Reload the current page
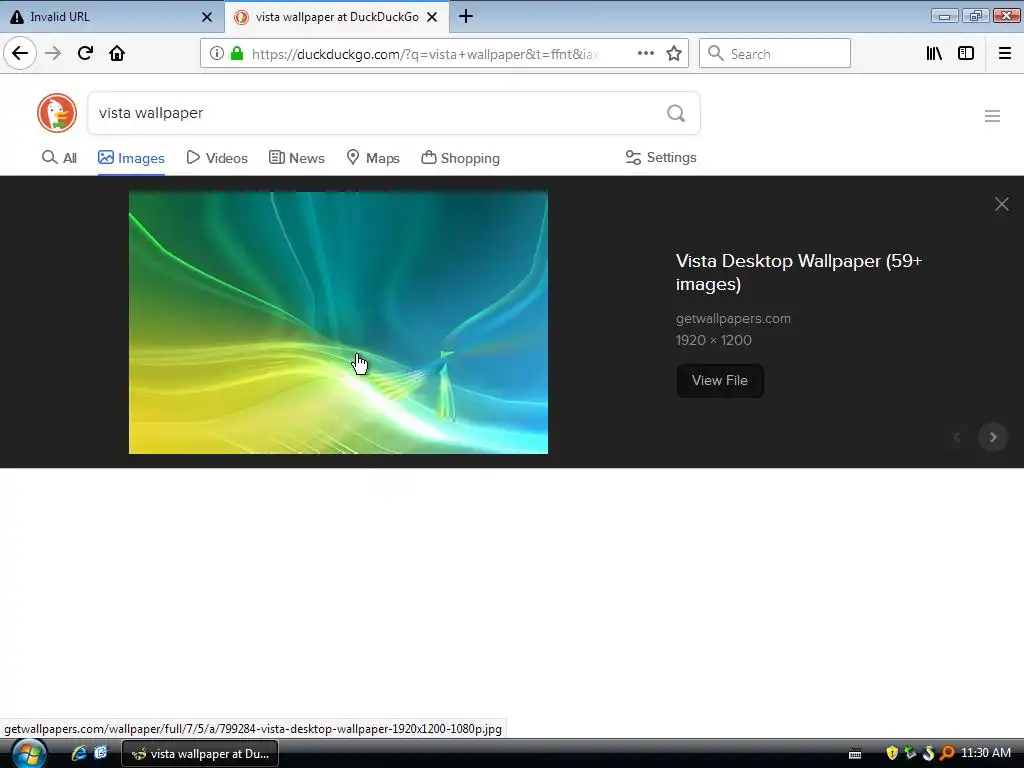This screenshot has width=1024, height=768. click(86, 53)
